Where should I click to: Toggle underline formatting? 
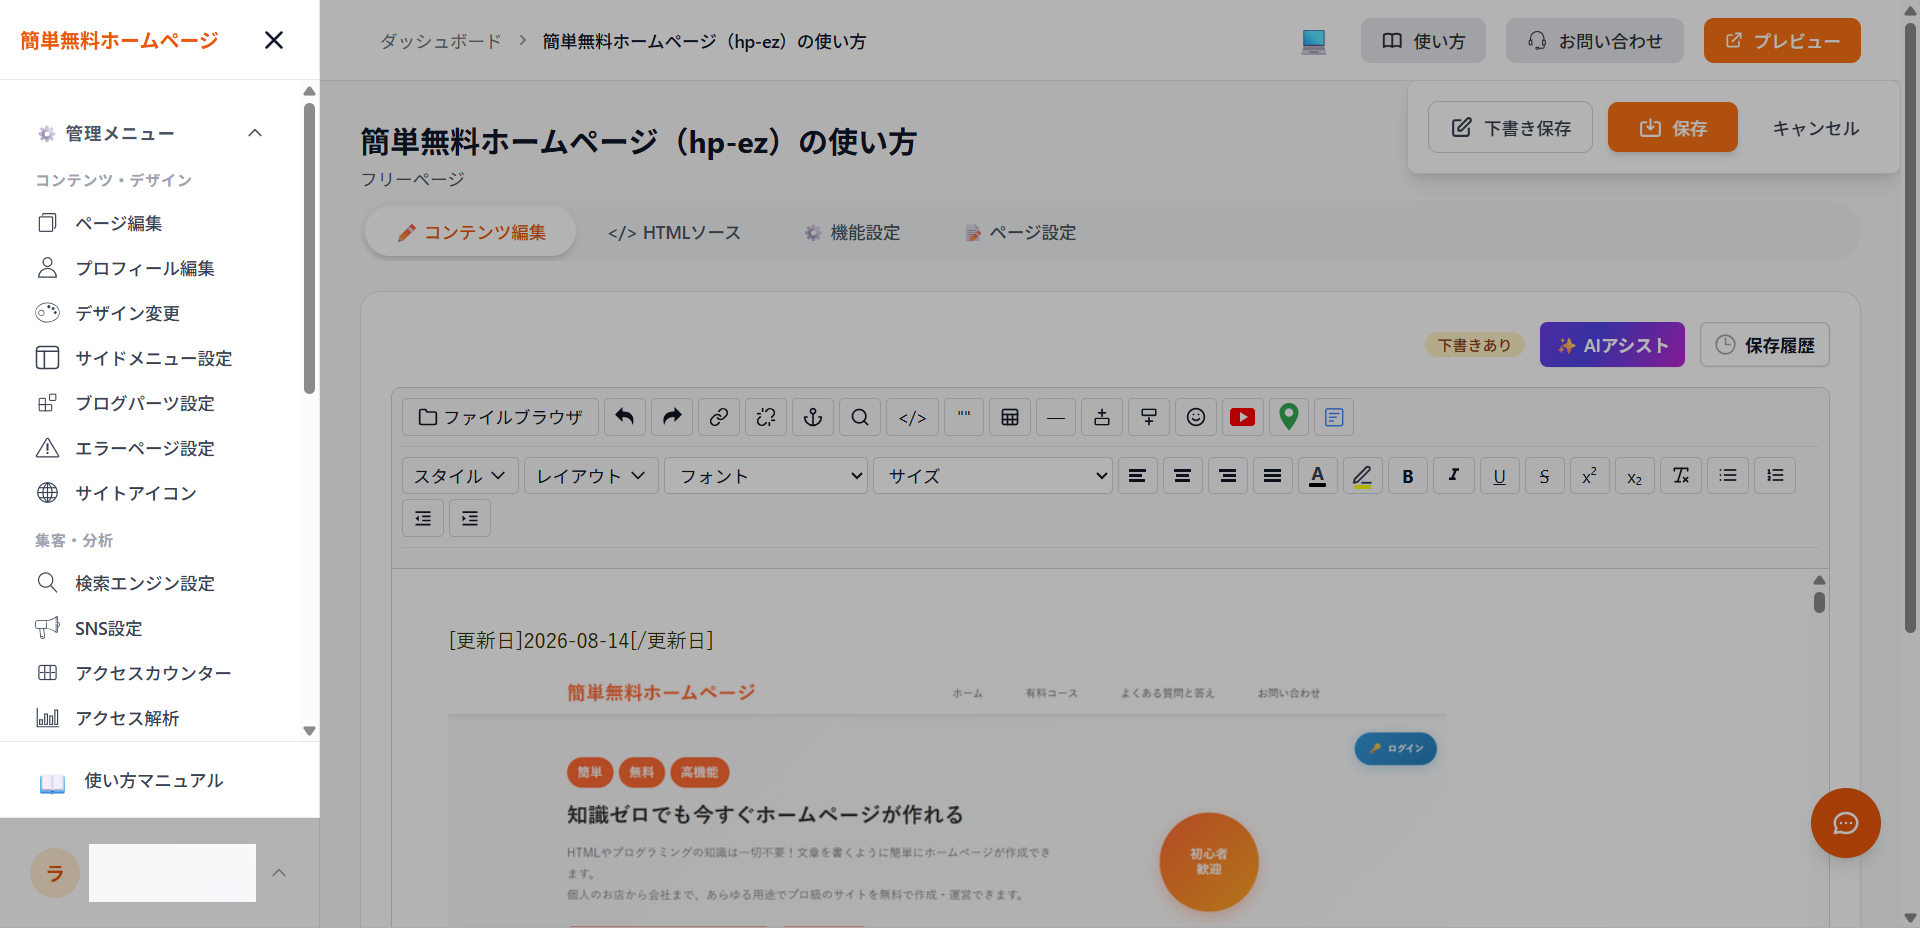(x=1499, y=476)
